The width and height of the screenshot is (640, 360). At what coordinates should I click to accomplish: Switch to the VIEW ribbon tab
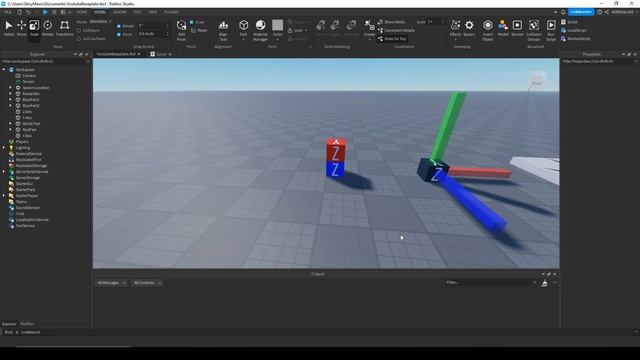pos(152,12)
